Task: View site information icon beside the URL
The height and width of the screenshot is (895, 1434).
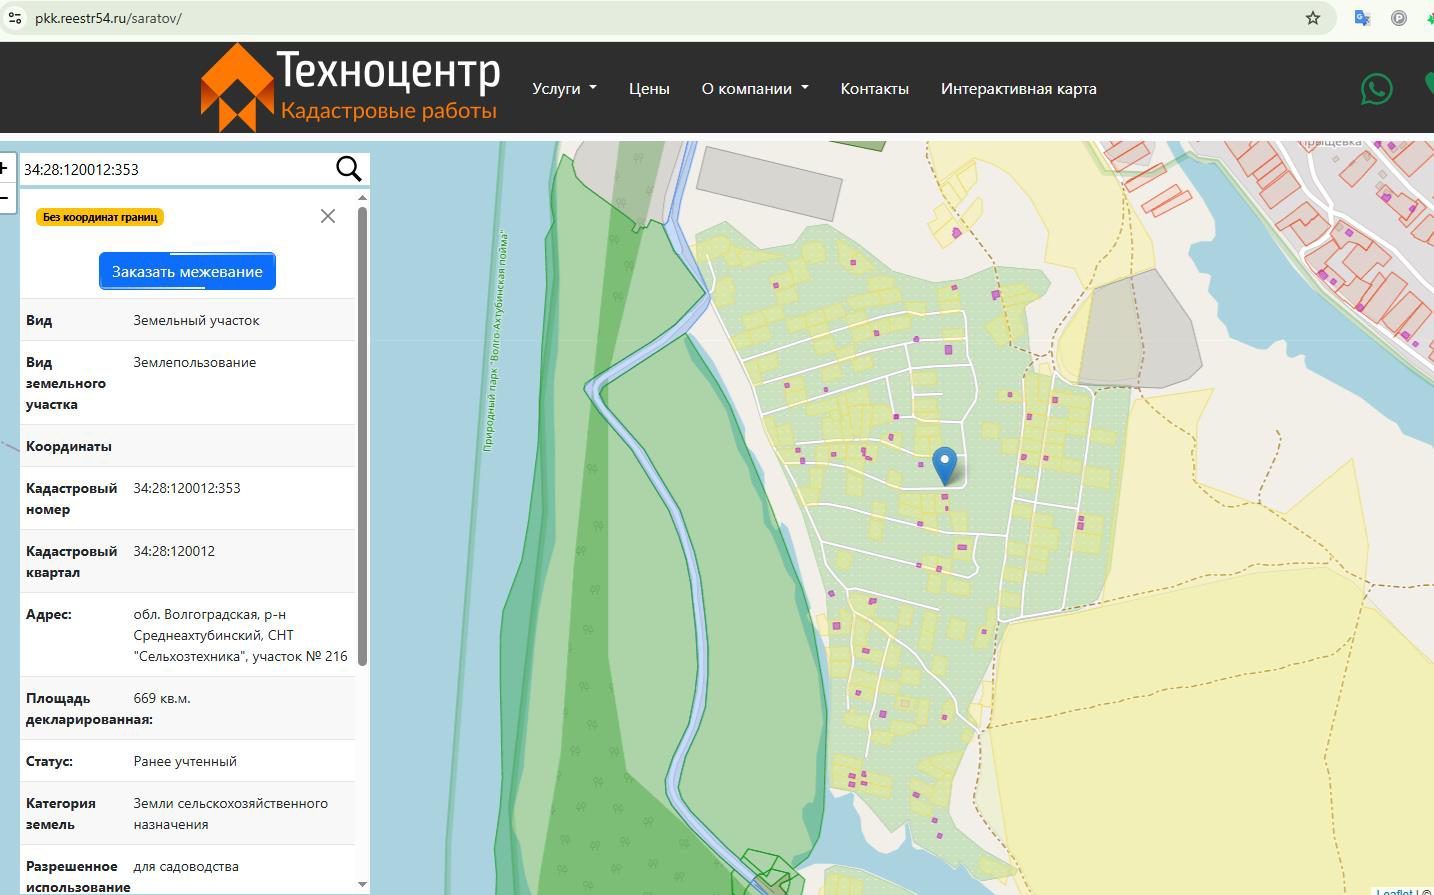Action: tap(14, 18)
